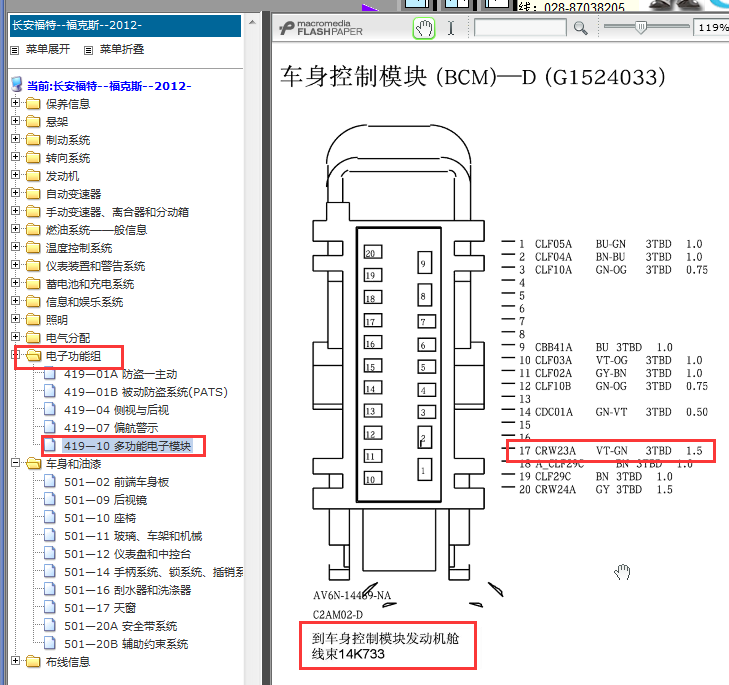Click the 119% zoom percentage field
The image size is (729, 685).
coord(711,28)
